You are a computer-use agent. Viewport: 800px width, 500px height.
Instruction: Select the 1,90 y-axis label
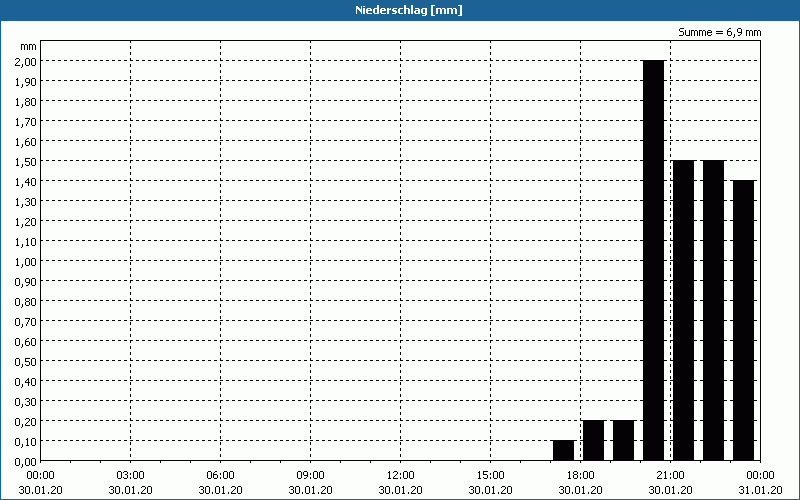[x=26, y=82]
